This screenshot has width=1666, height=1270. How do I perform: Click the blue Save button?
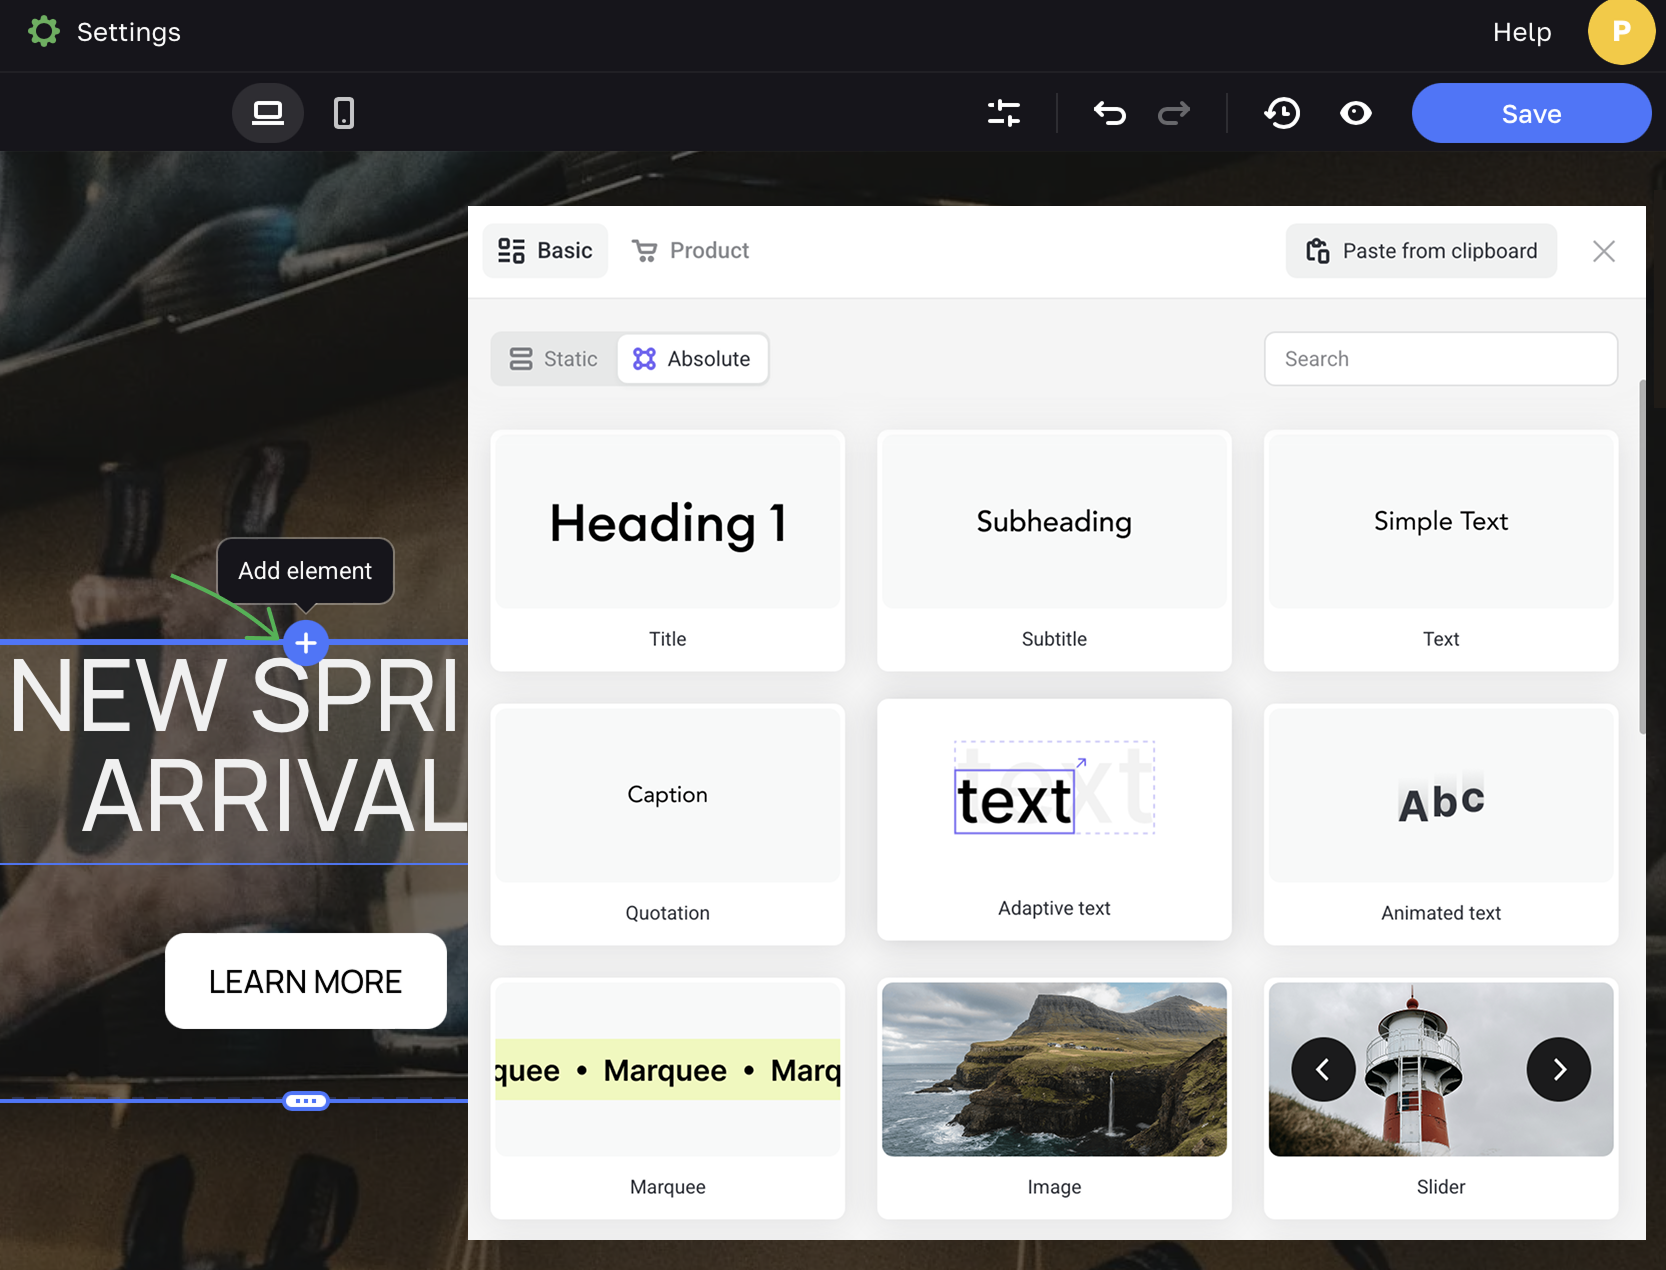[x=1530, y=113]
